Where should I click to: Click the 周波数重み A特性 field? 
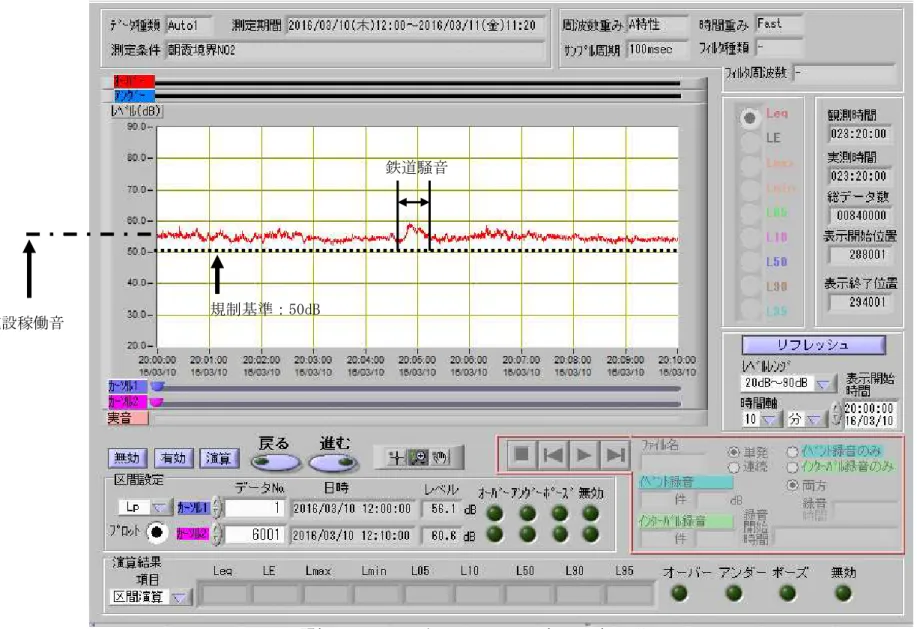[657, 25]
